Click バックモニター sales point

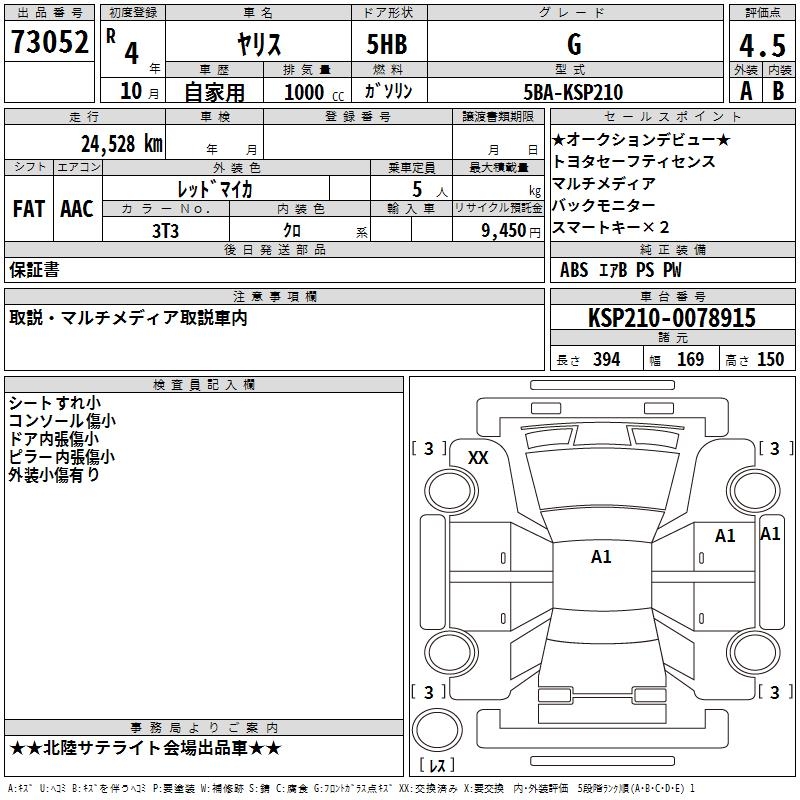coord(604,205)
